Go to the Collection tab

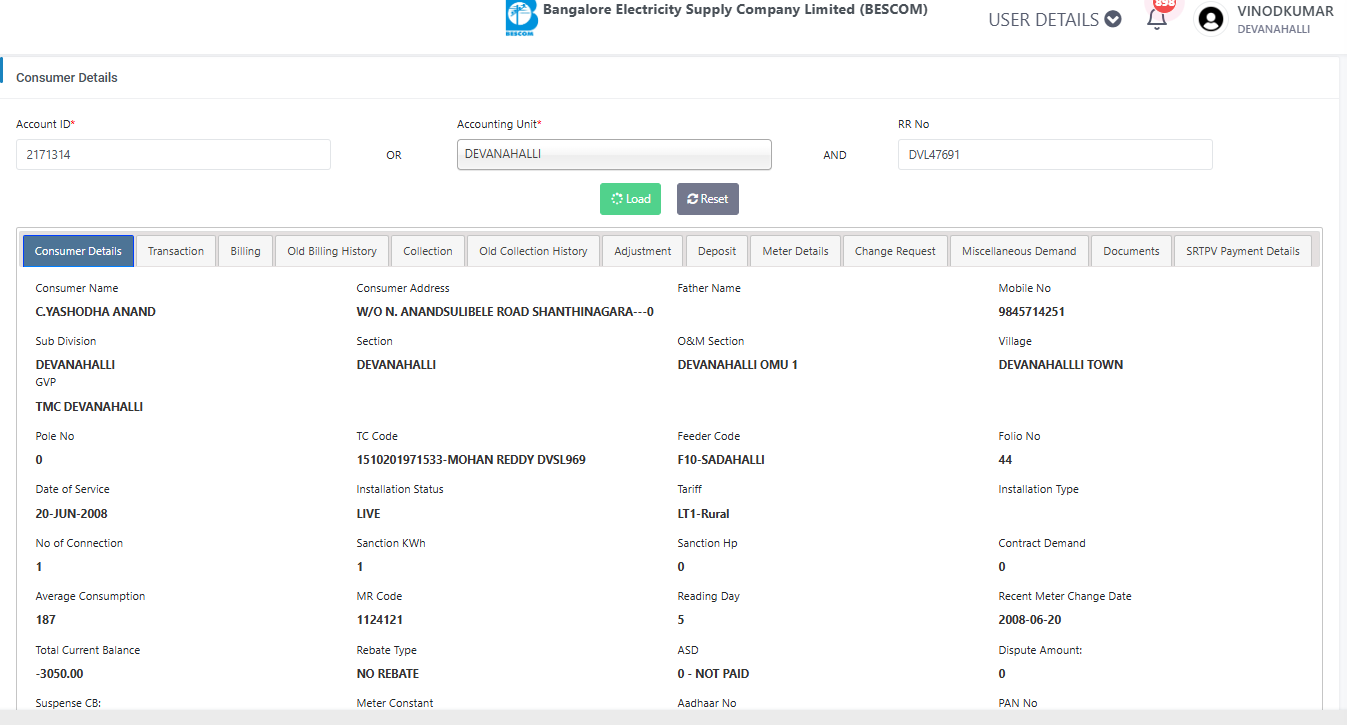click(428, 251)
